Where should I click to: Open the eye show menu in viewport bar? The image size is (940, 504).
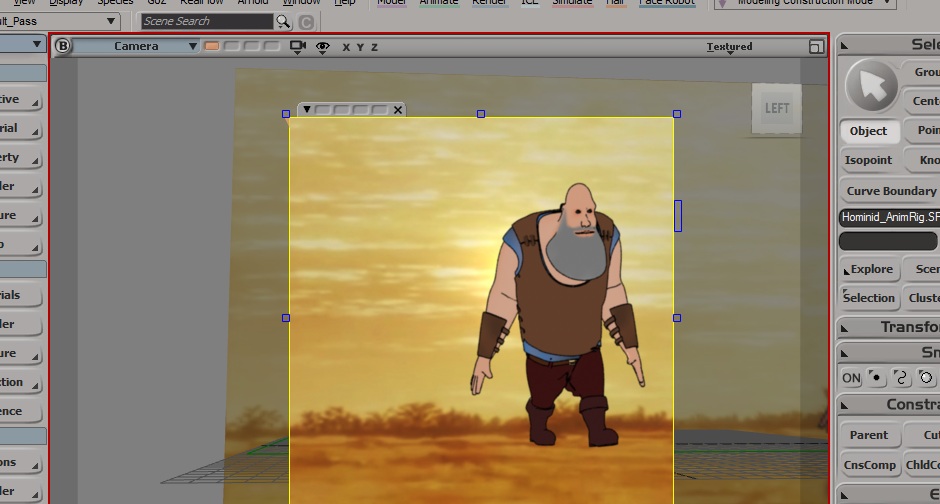[323, 47]
